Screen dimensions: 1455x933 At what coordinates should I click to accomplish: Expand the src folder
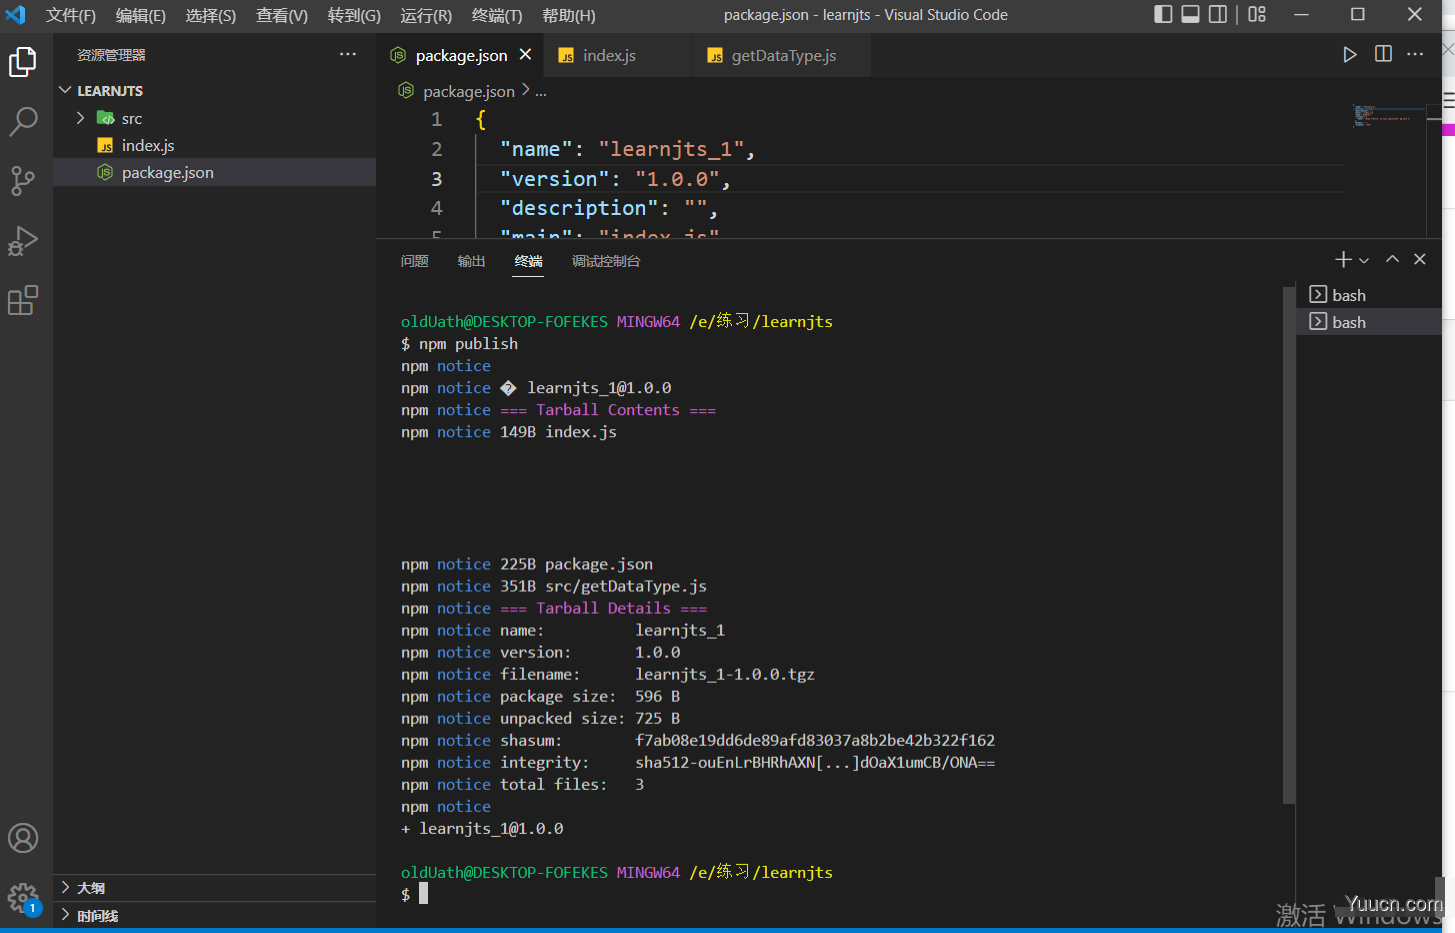pos(215,118)
